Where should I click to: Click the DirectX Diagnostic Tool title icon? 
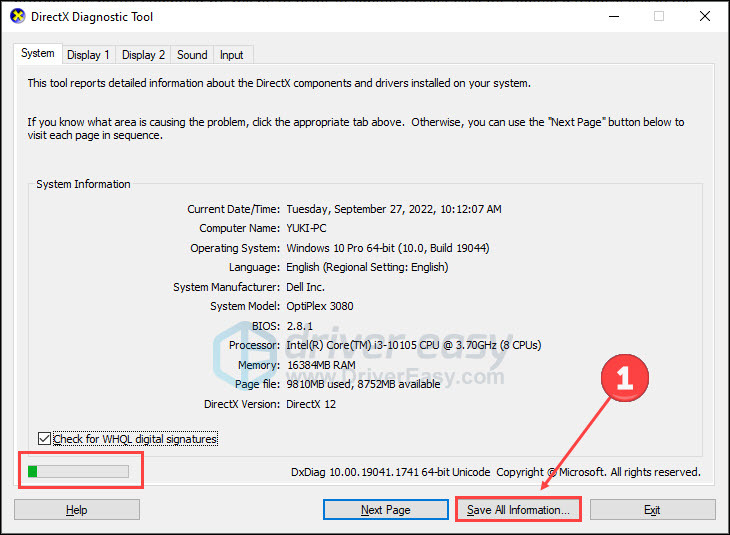tap(18, 16)
